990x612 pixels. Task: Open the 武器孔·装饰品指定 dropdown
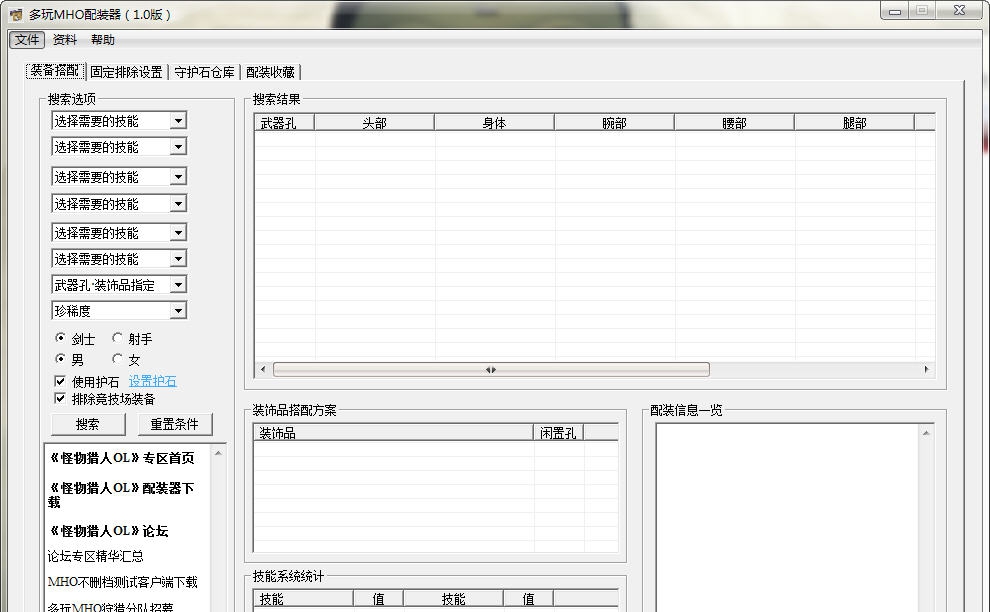[118, 284]
